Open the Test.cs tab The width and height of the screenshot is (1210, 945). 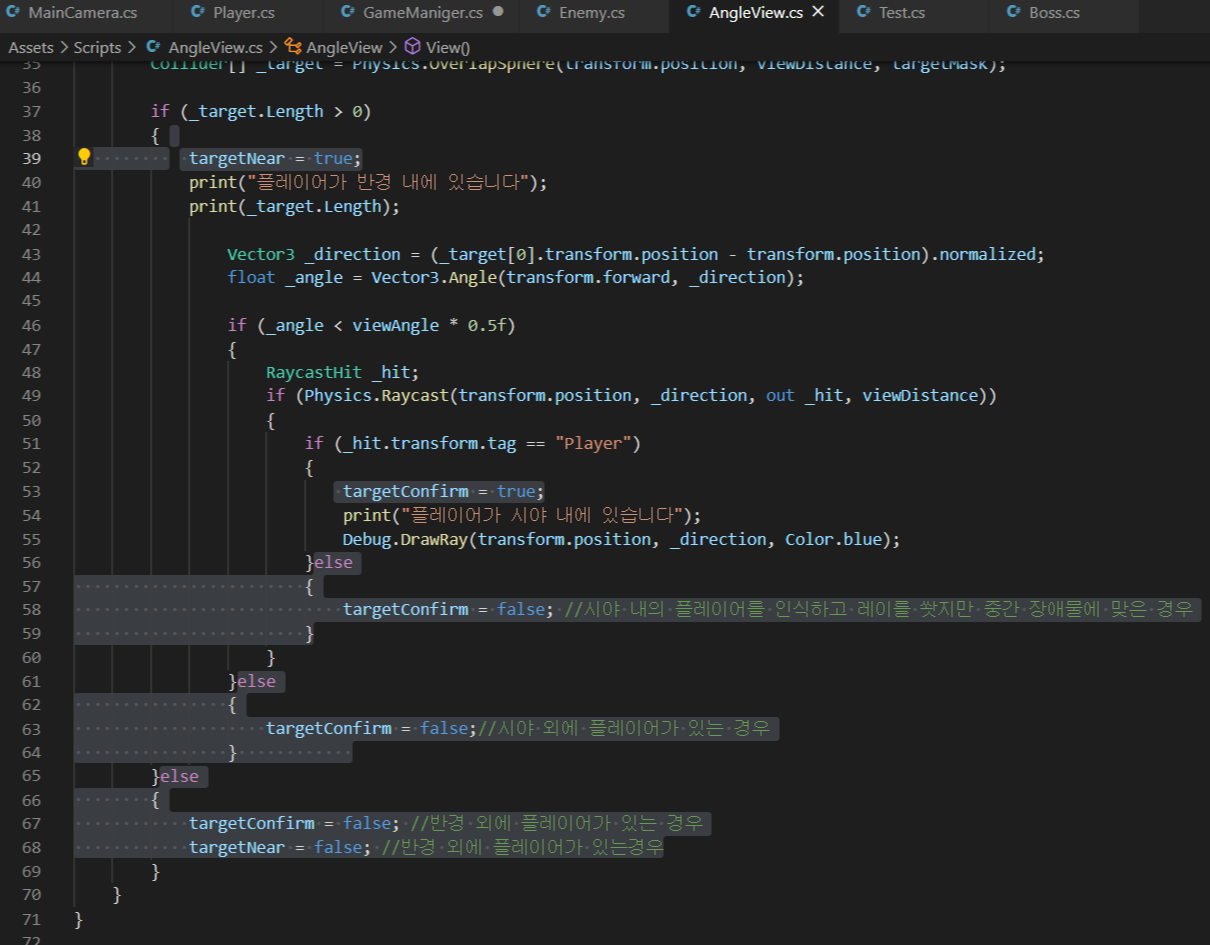click(901, 13)
